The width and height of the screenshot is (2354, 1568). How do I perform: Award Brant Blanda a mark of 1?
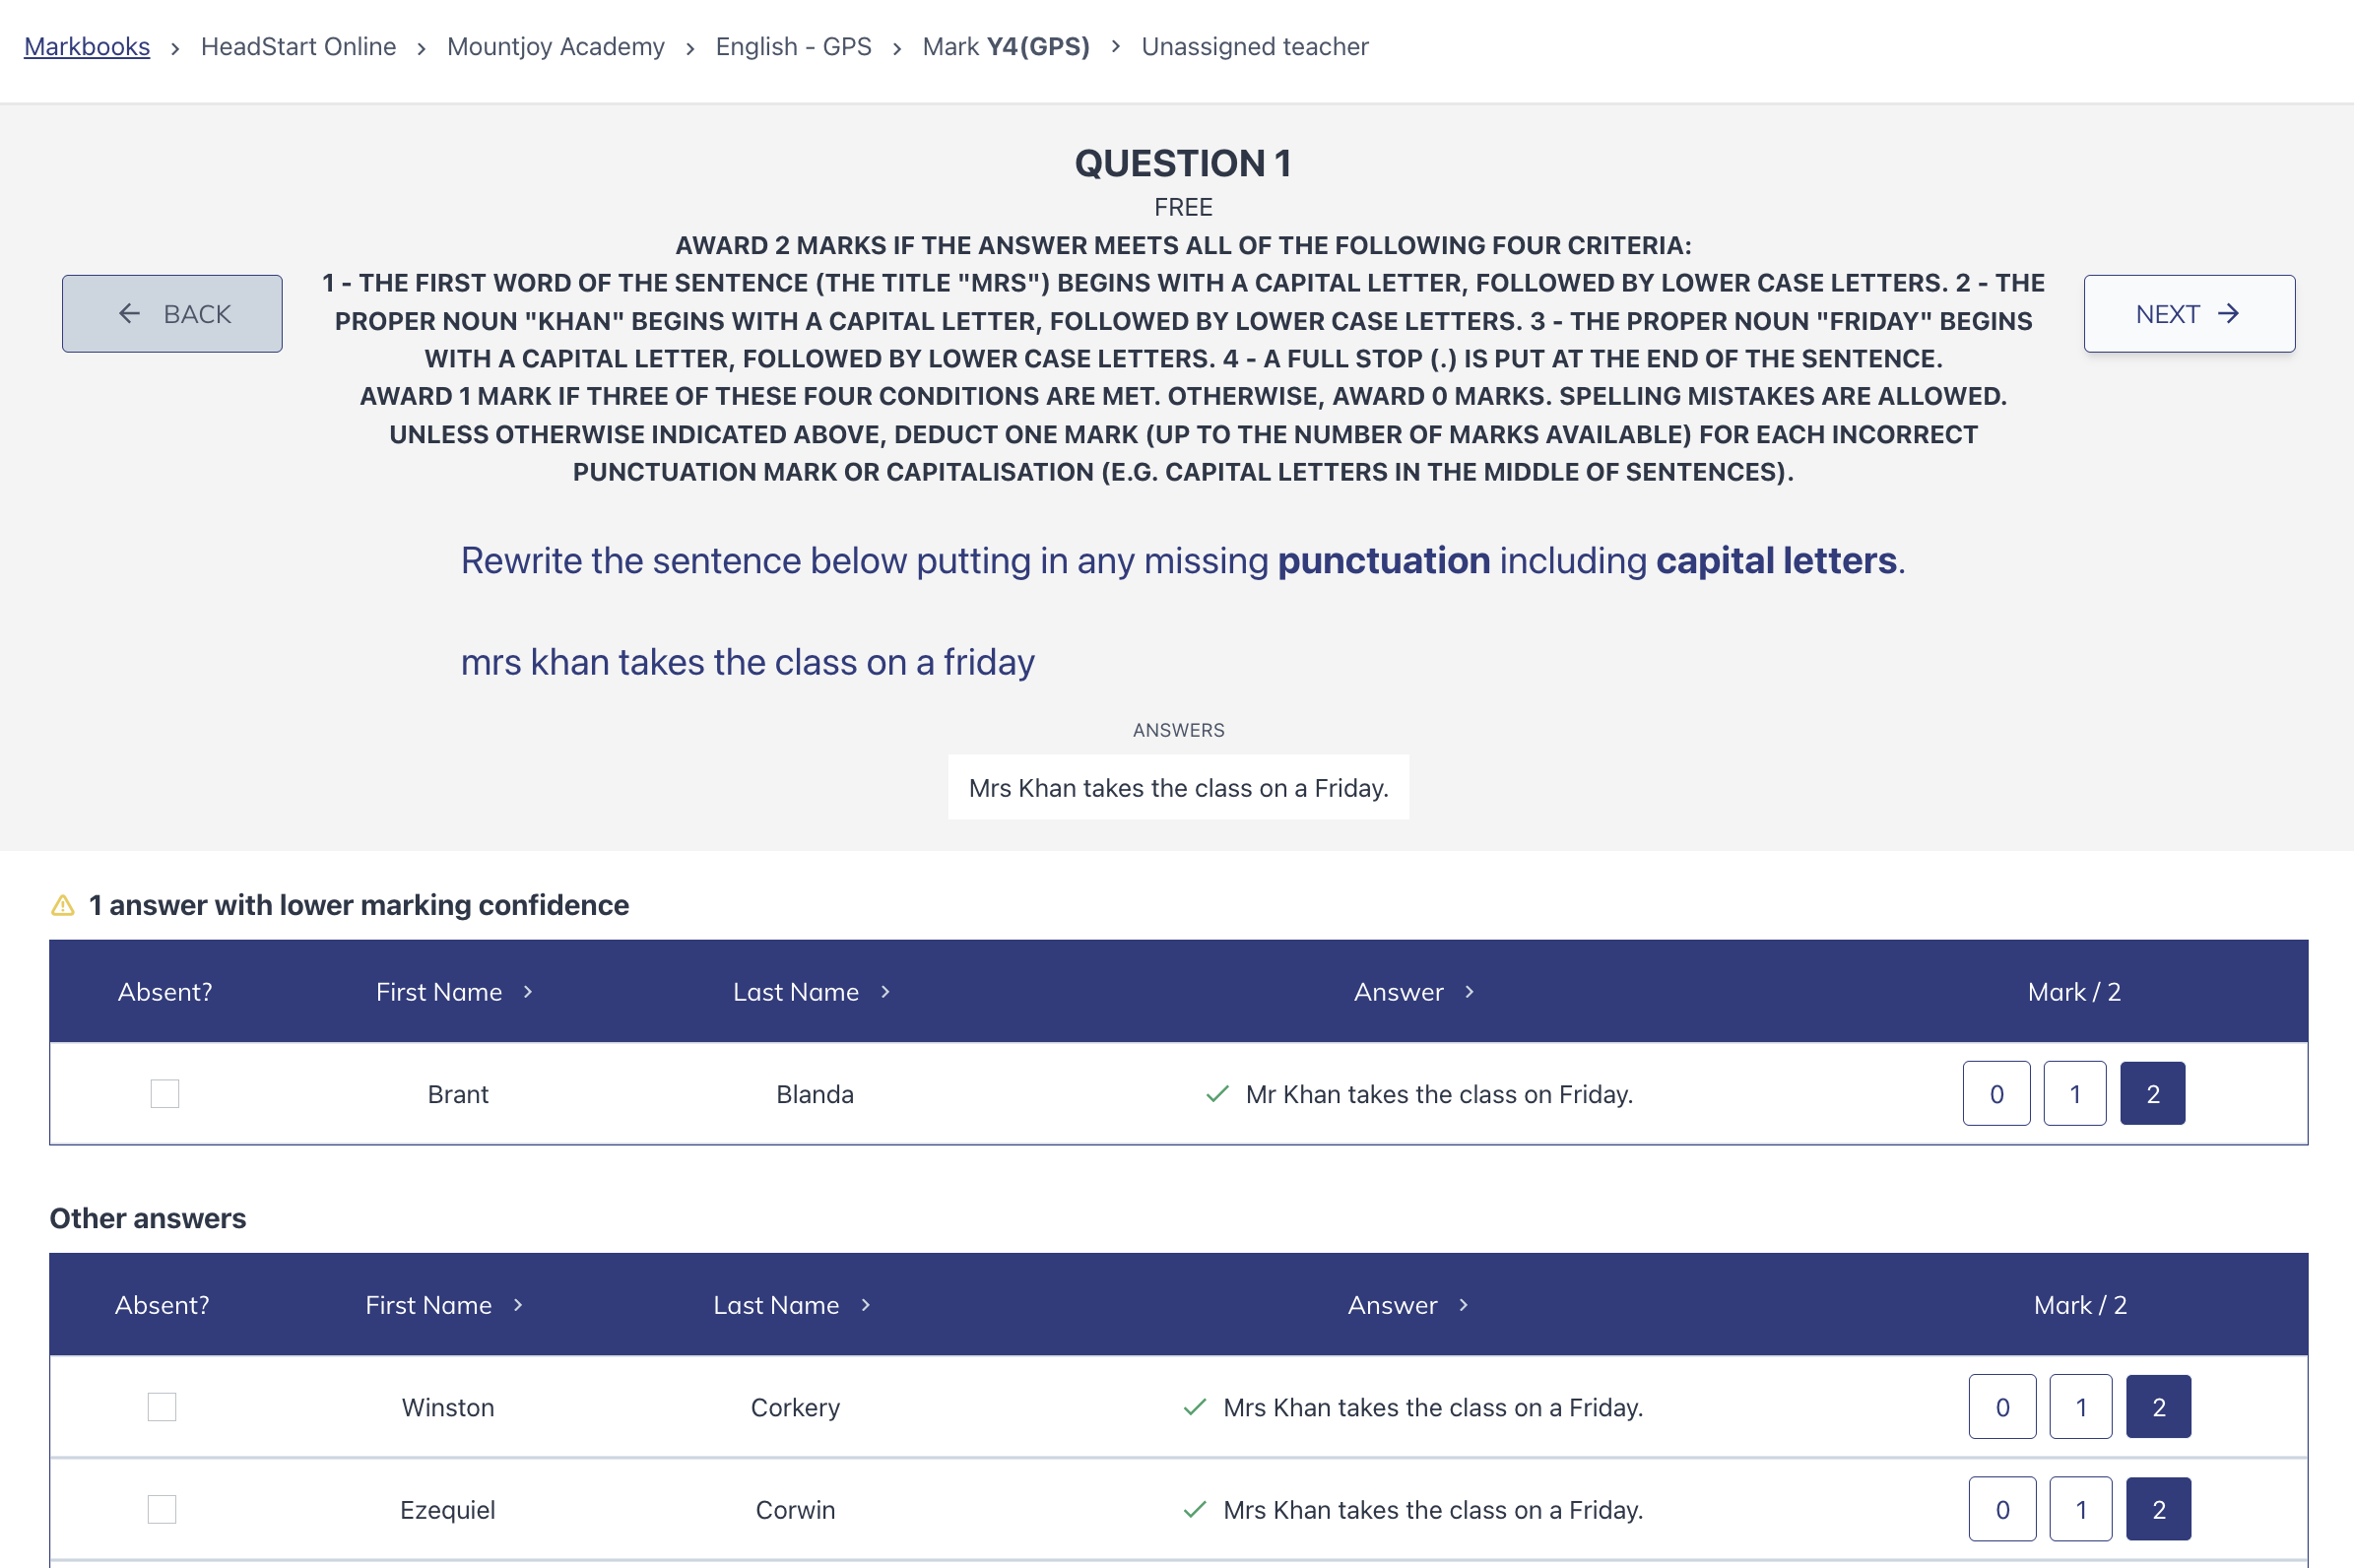2074,1094
